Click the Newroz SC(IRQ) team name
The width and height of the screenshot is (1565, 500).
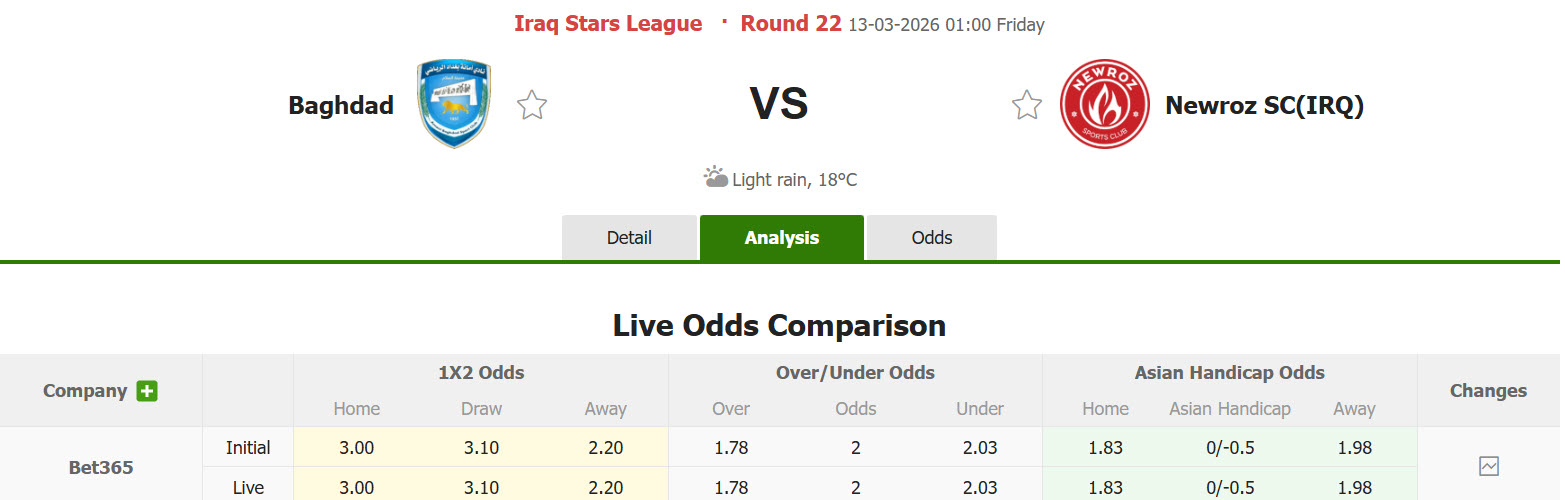[1264, 105]
